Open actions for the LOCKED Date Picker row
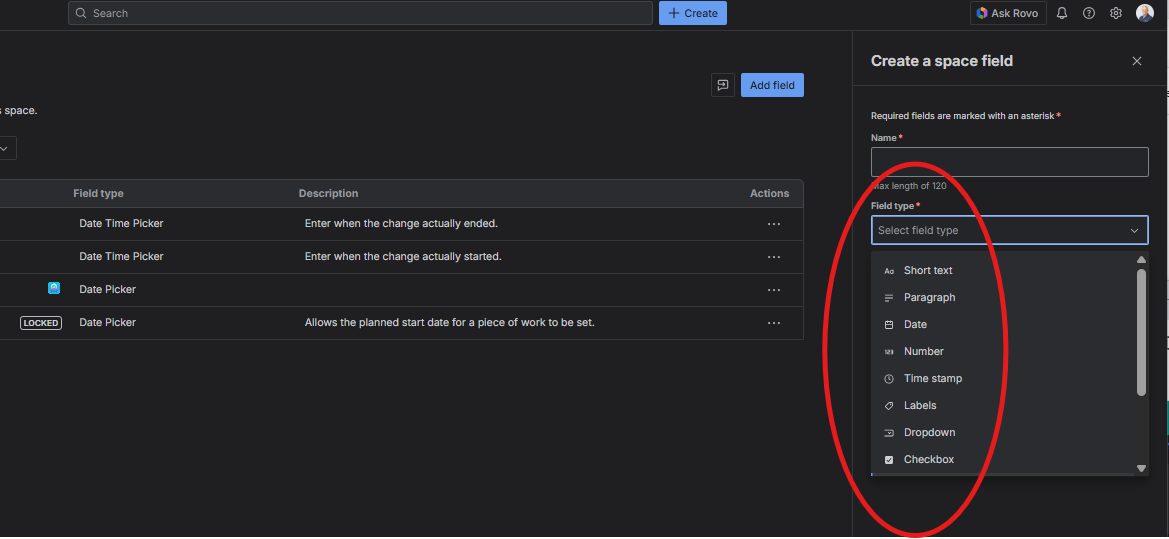The image size is (1169, 539). [x=774, y=323]
